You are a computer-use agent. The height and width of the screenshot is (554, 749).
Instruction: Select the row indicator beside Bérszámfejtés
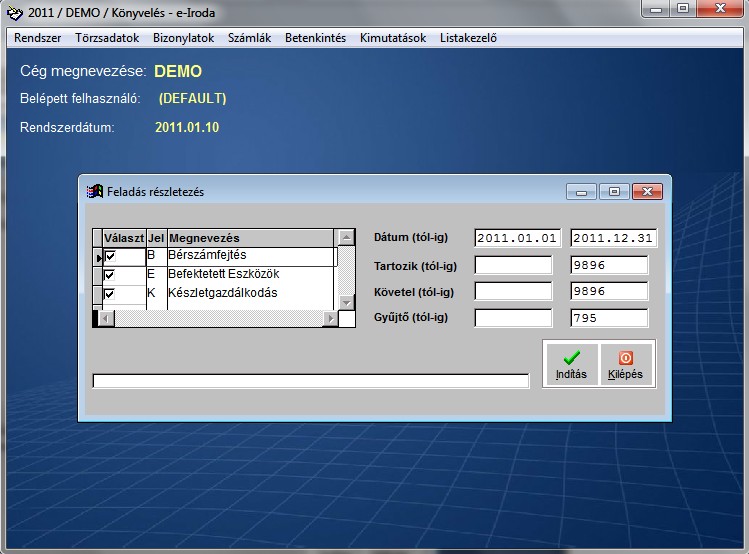pos(98,258)
